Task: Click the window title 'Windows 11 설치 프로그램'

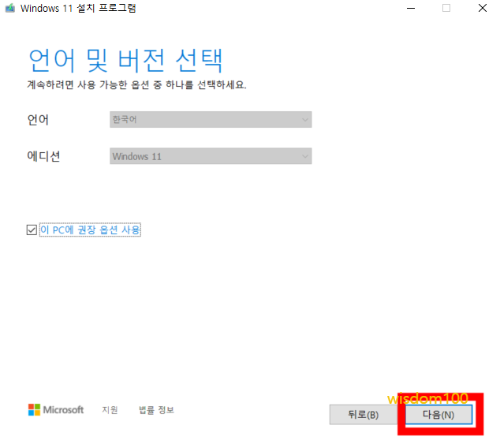Action: coord(78,8)
